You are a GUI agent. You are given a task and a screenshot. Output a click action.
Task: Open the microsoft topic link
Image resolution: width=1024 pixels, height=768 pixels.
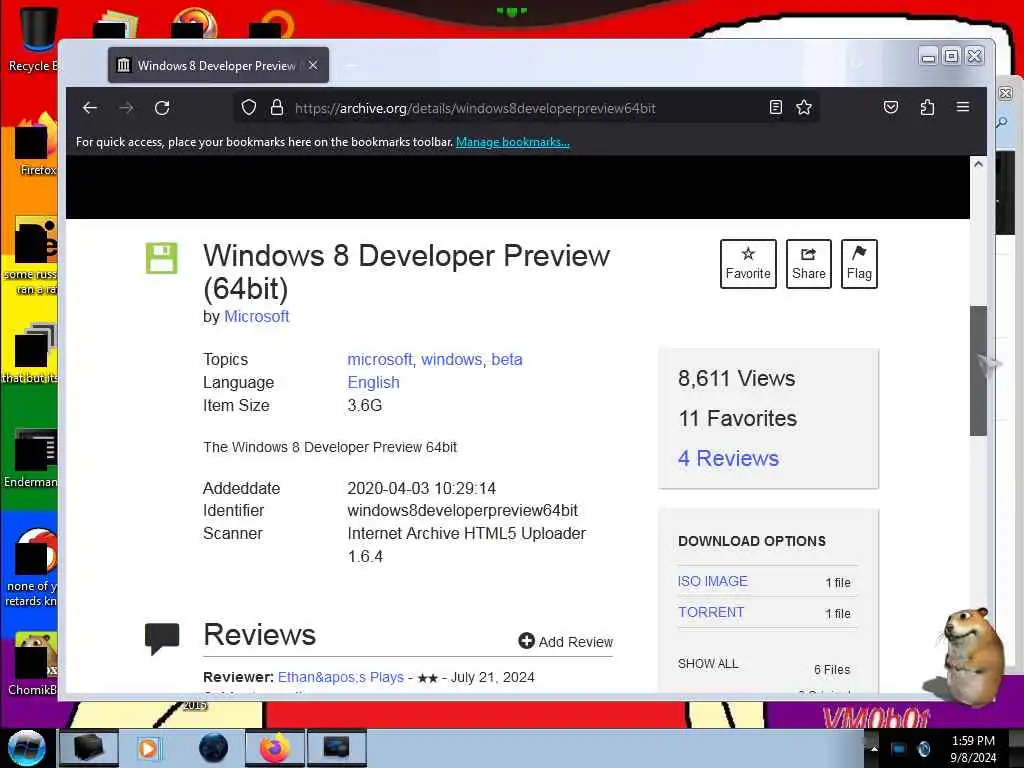coord(379,359)
